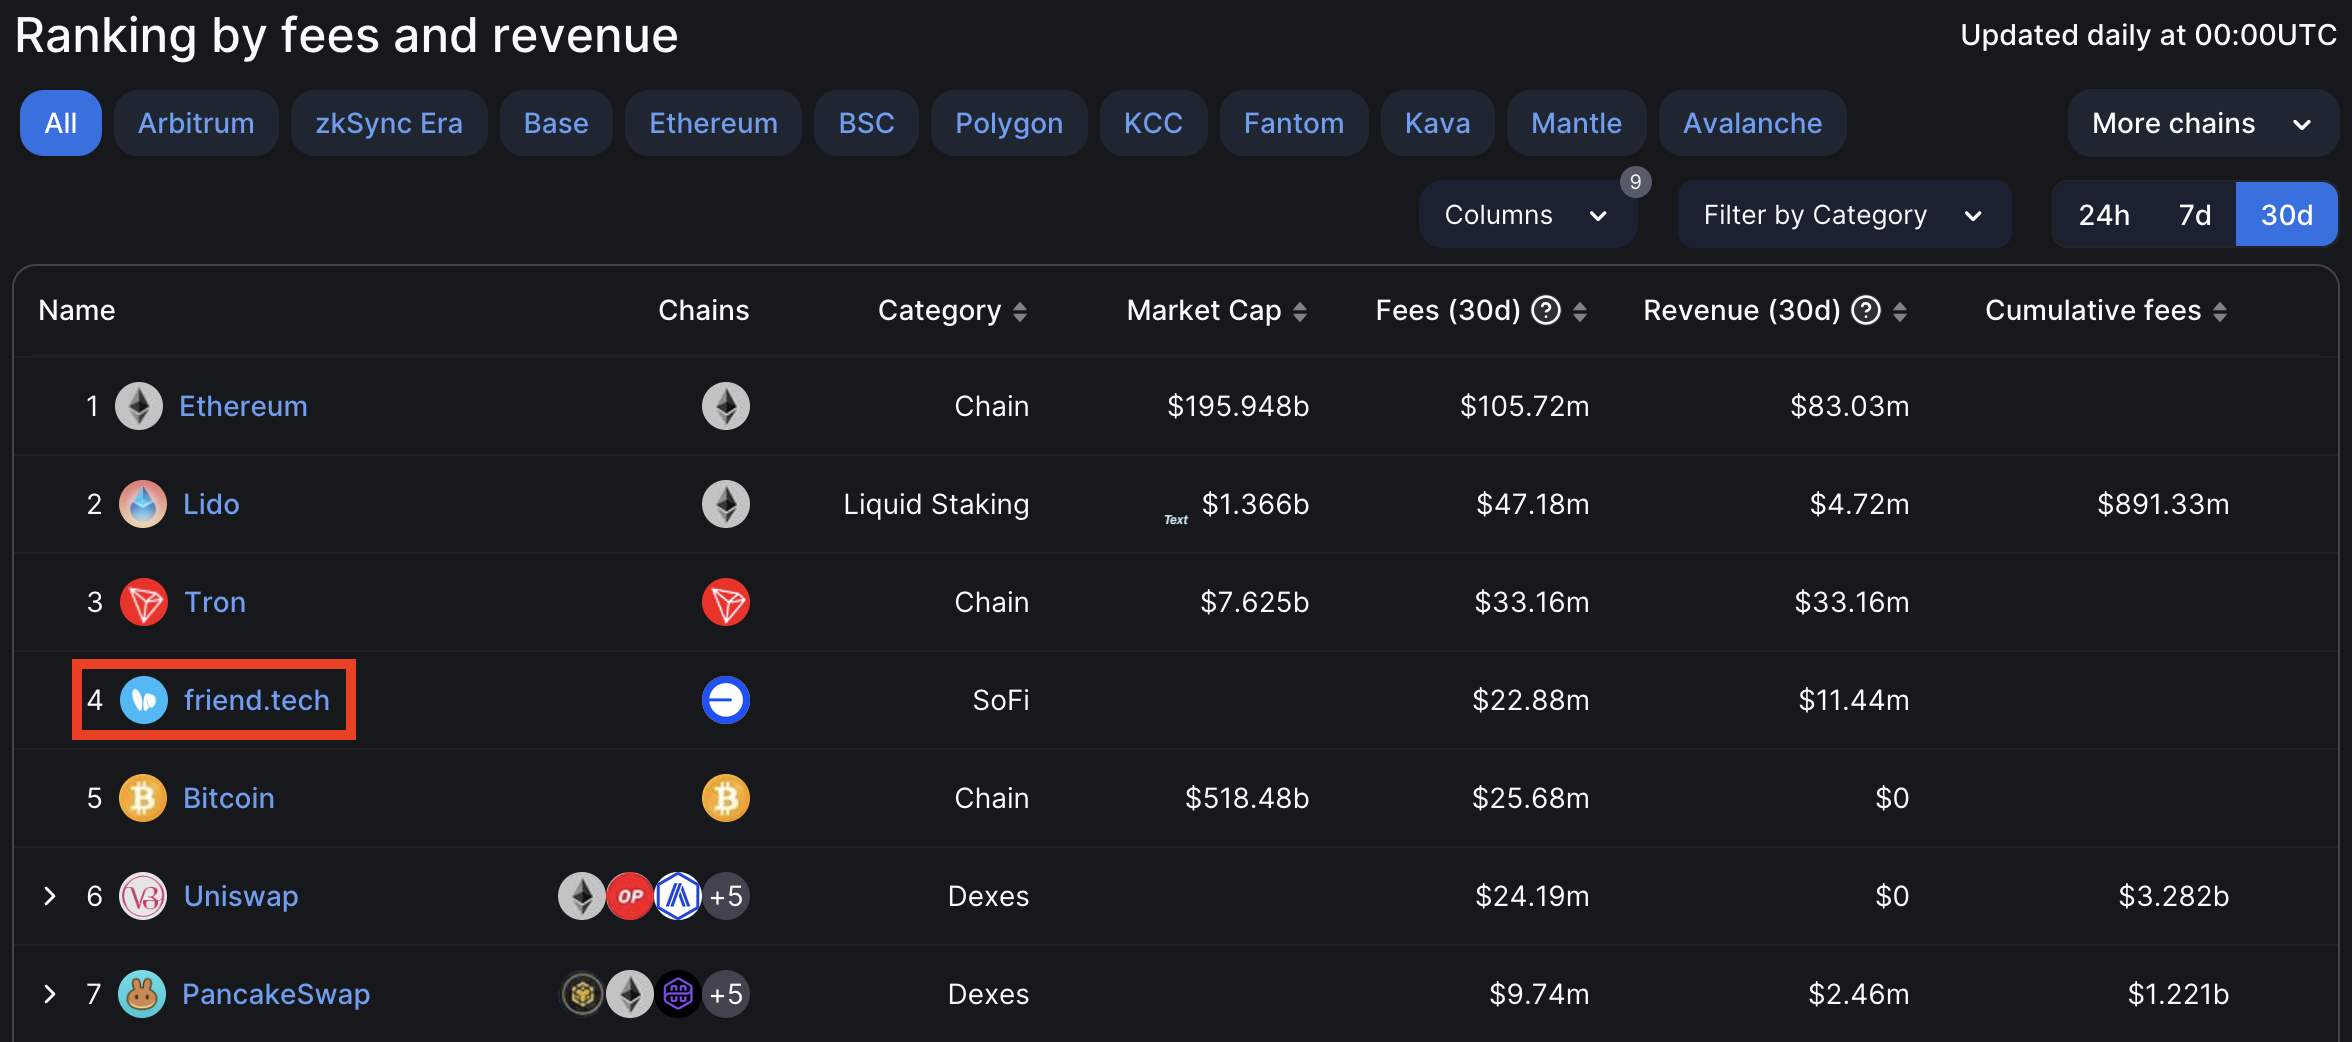
Task: Click the Tron chain icon in Chains column
Action: click(725, 602)
